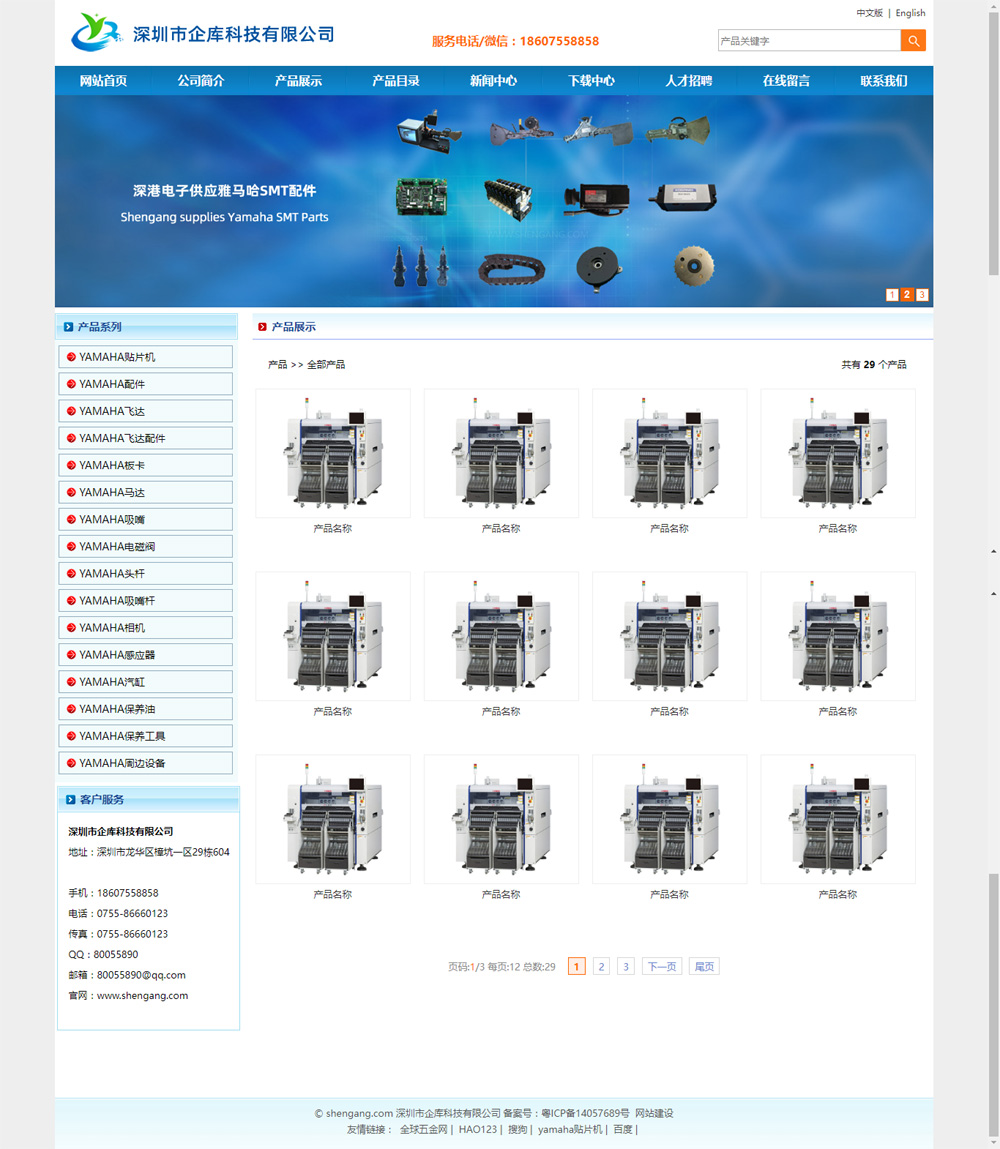This screenshot has width=1000, height=1149.
Task: Select the YAMAHA相机 category
Action: 146,628
